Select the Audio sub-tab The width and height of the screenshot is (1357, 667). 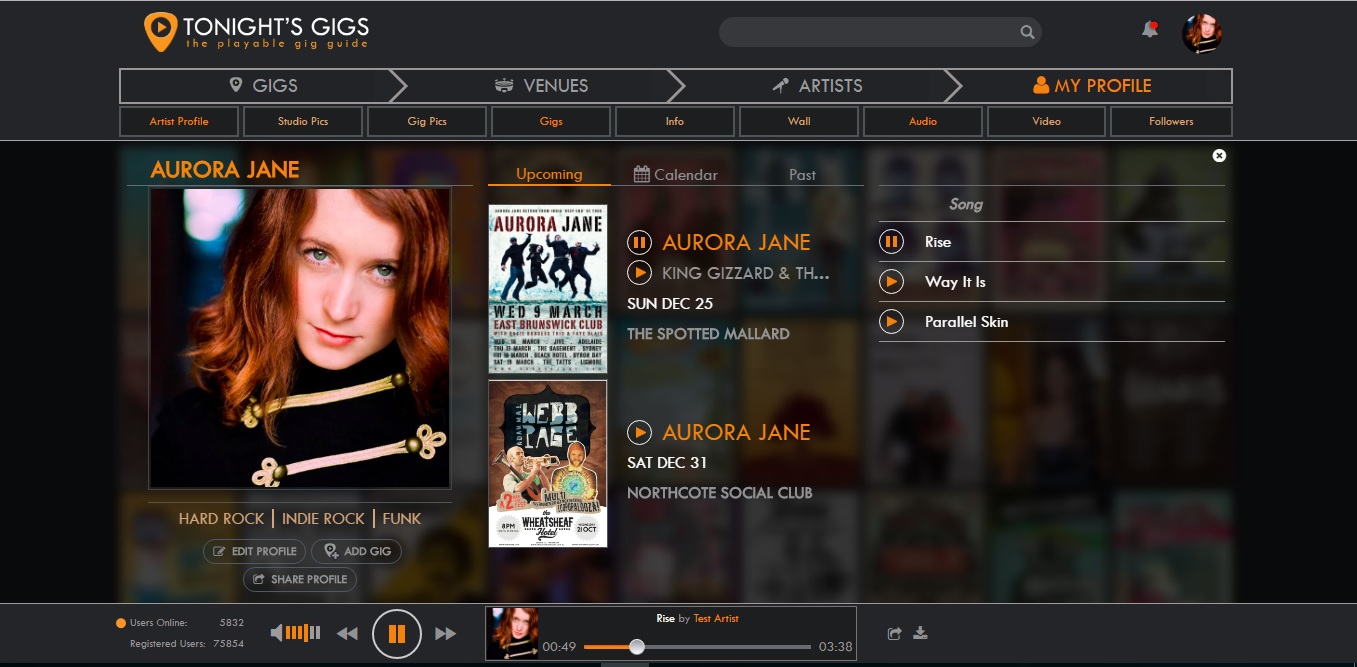pos(923,121)
